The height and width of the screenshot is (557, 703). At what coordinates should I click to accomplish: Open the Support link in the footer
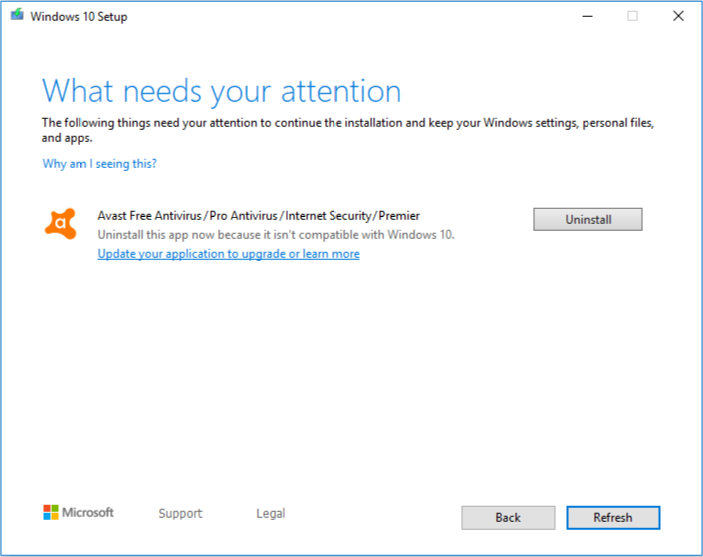(x=180, y=513)
